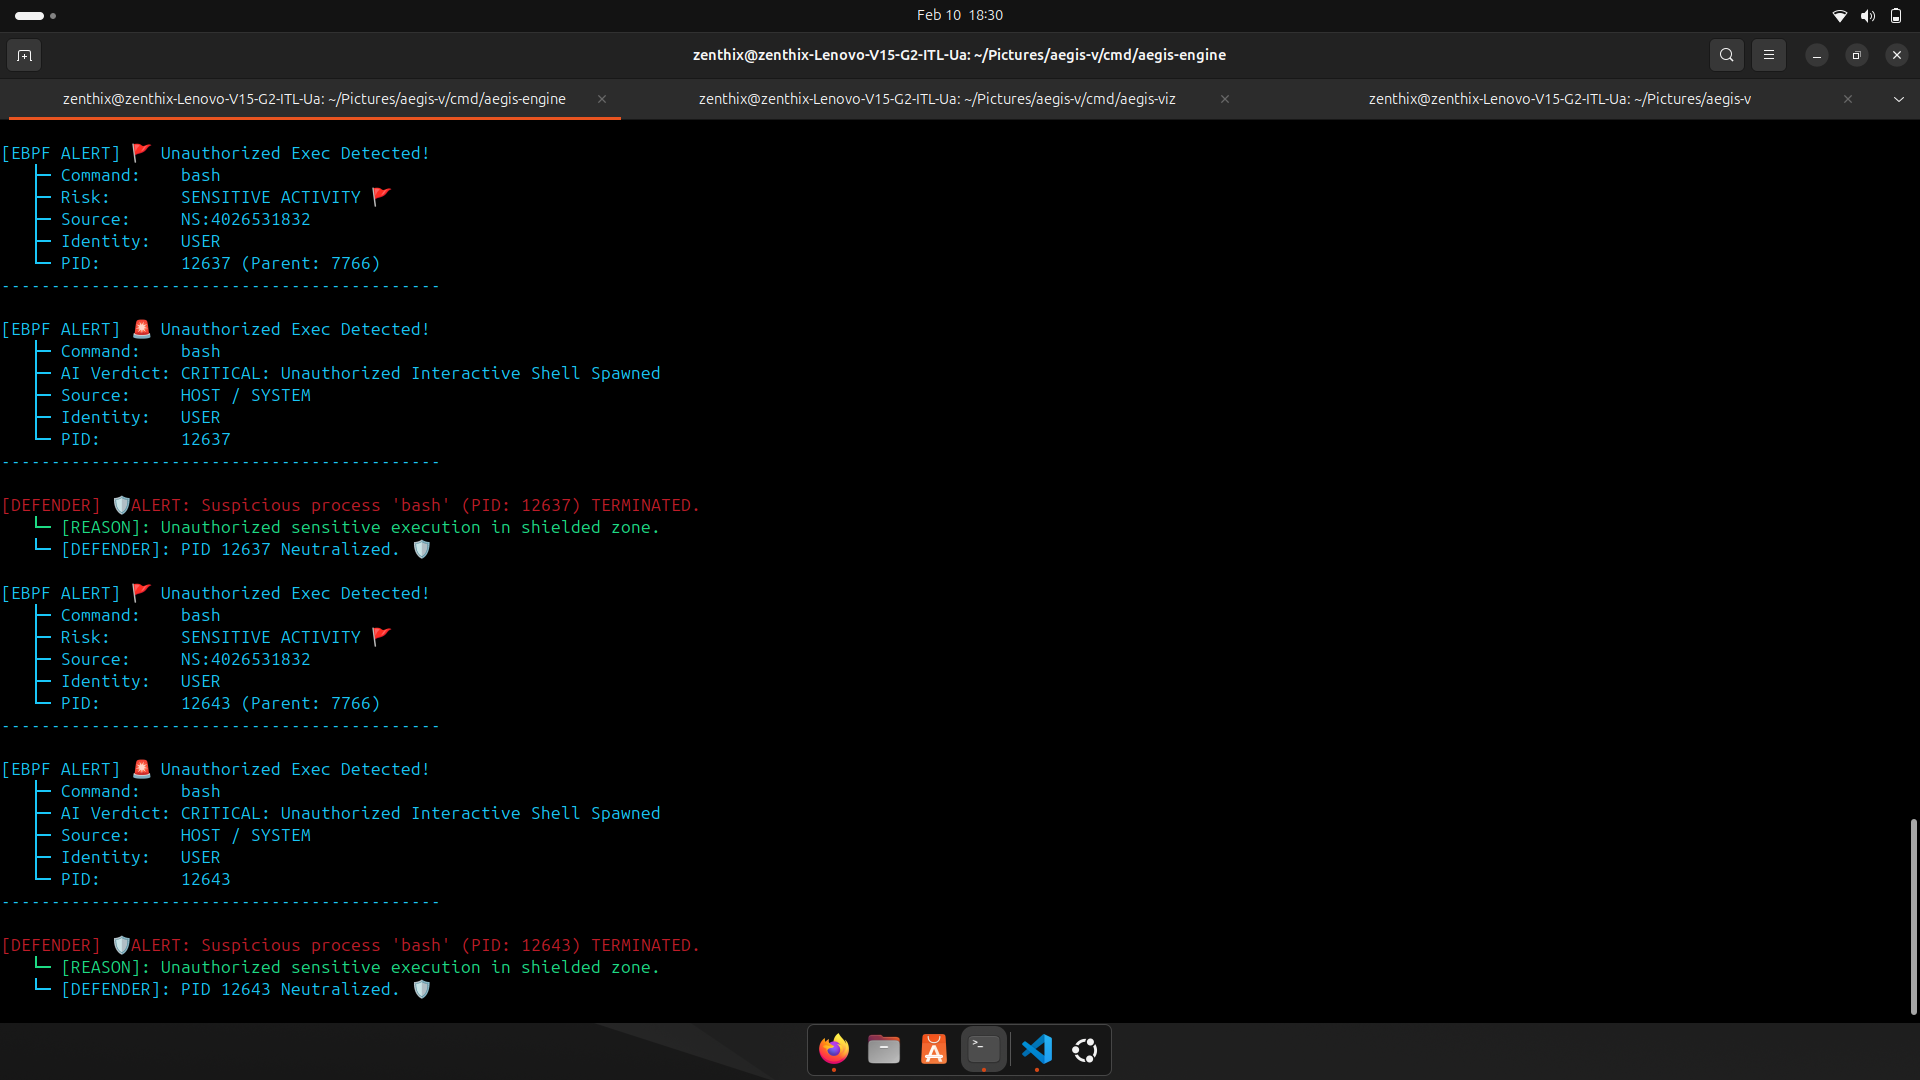Open the Feb 10 18:30 clock menu
Image resolution: width=1920 pixels, height=1080 pixels.
(x=959, y=15)
